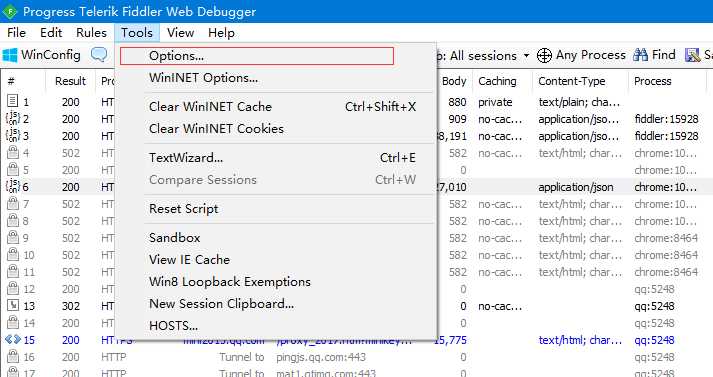Select the lock icon of session 10
Image resolution: width=713 pixels, height=377 pixels.
(x=13, y=254)
